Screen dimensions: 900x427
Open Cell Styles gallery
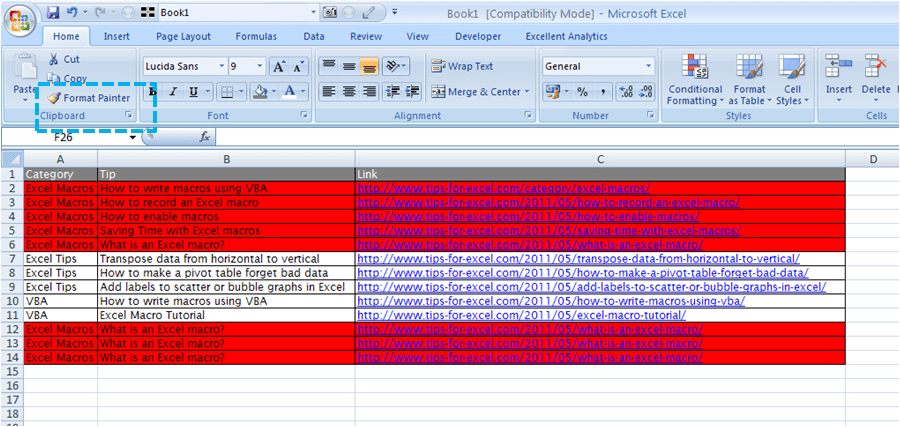pyautogui.click(x=792, y=80)
